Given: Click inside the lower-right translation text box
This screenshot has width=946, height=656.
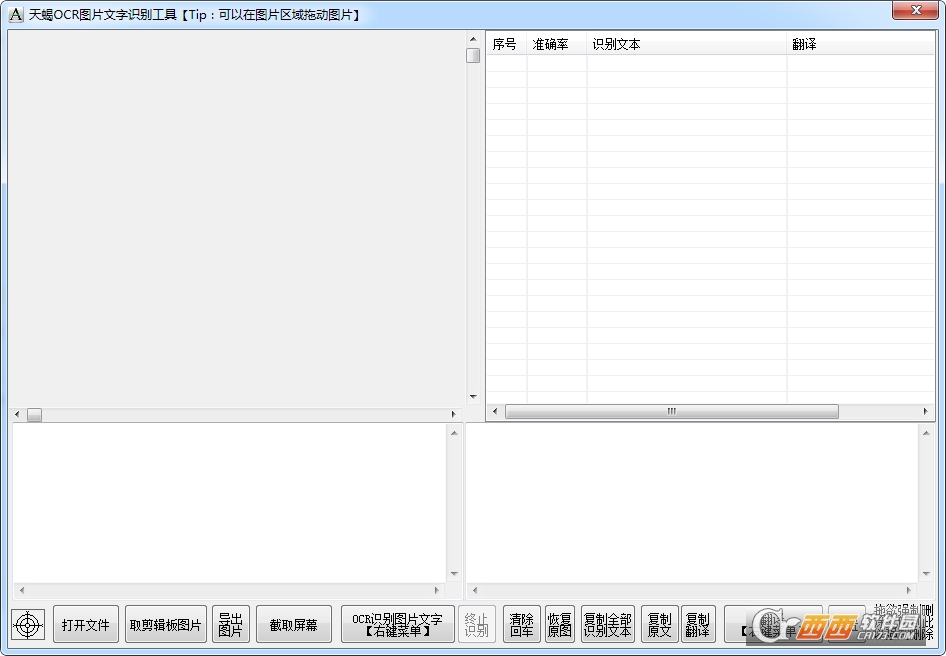Looking at the screenshot, I should [x=690, y=502].
